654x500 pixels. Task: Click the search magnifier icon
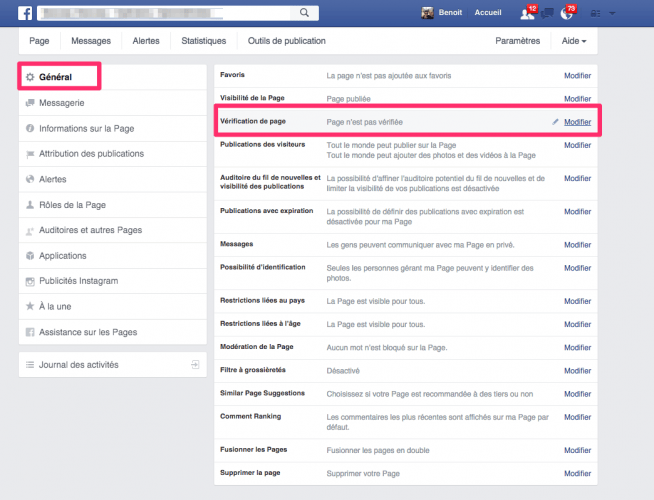pyautogui.click(x=304, y=13)
